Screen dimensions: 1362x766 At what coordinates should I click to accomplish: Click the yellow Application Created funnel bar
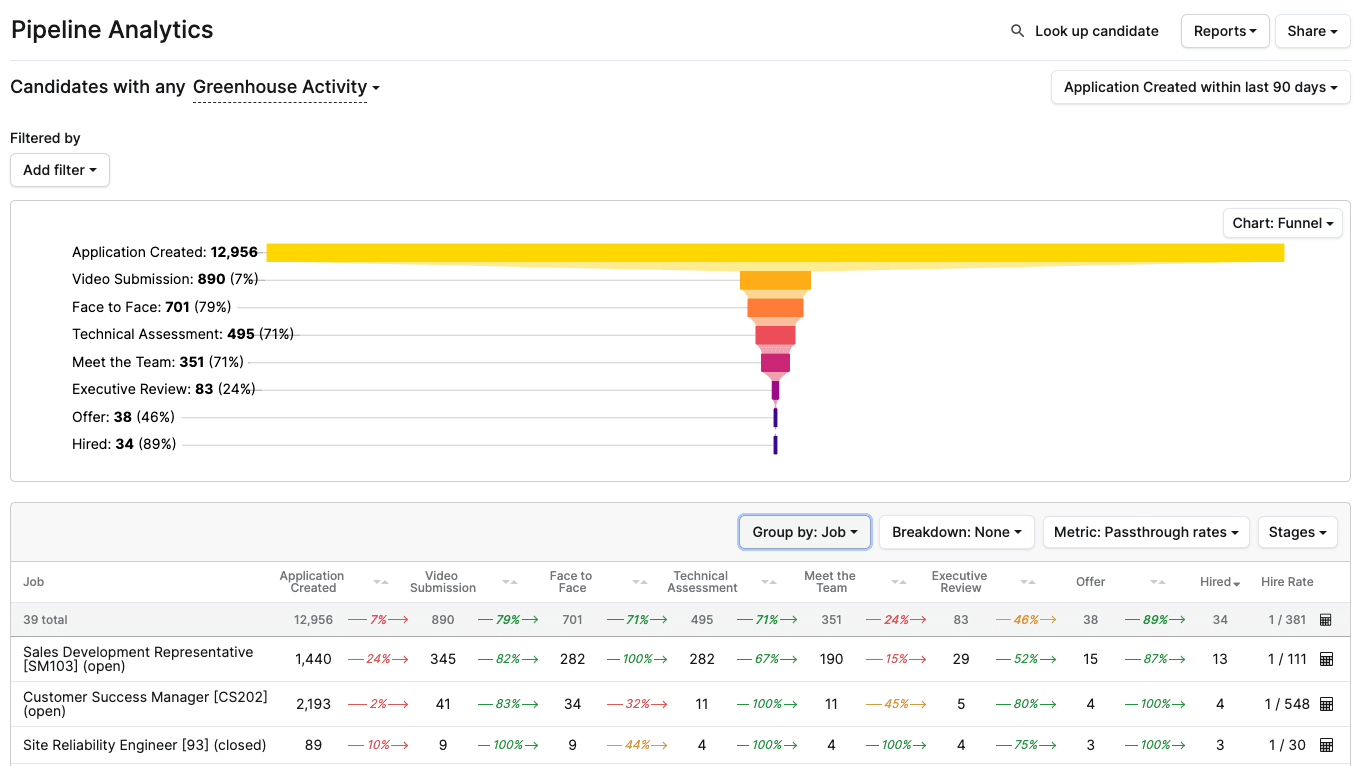click(x=775, y=253)
